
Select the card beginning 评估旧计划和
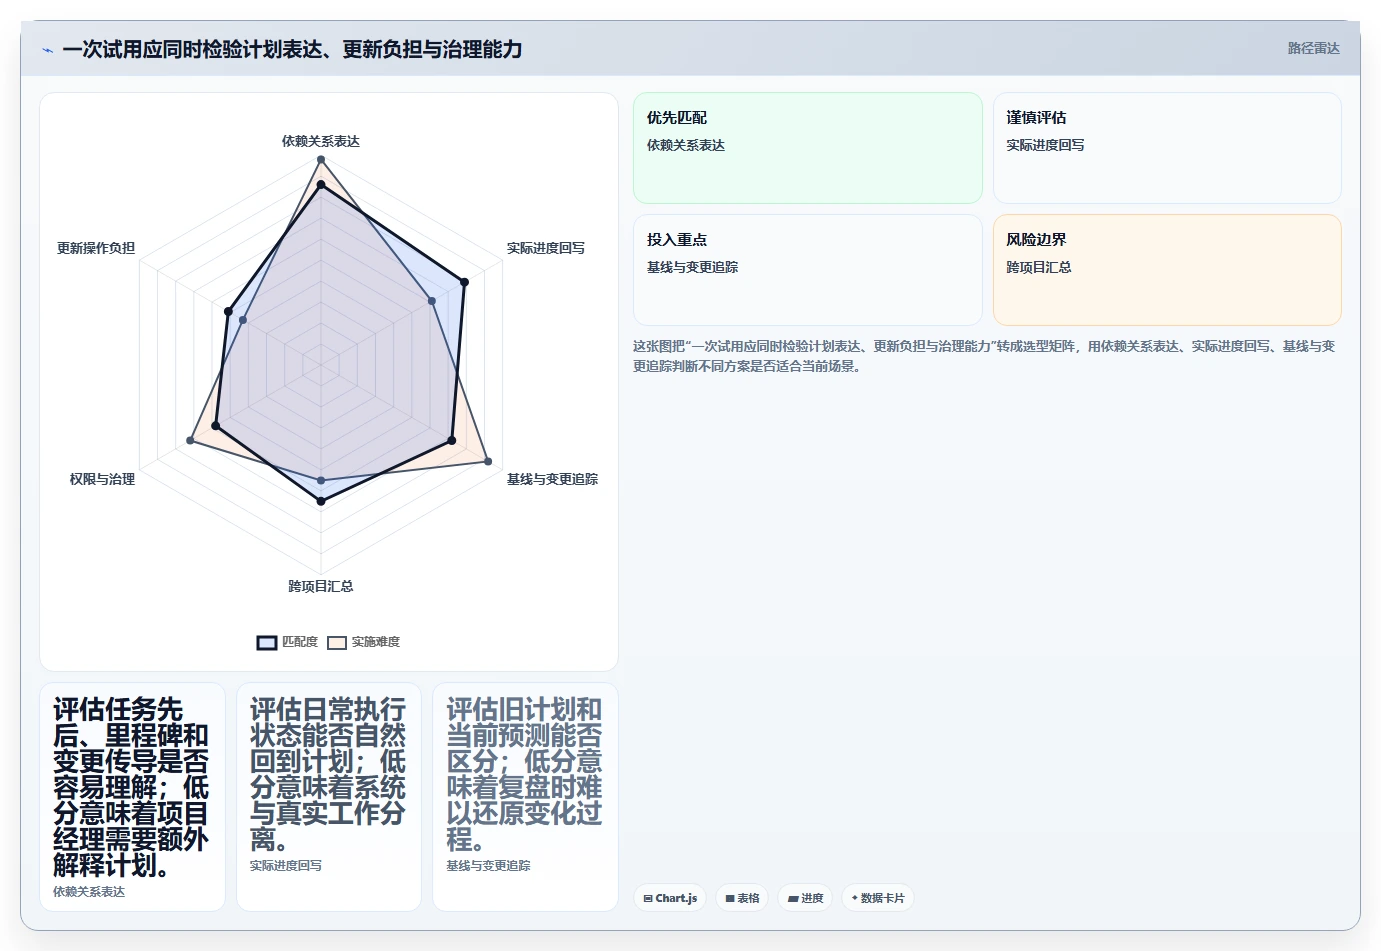tap(526, 797)
